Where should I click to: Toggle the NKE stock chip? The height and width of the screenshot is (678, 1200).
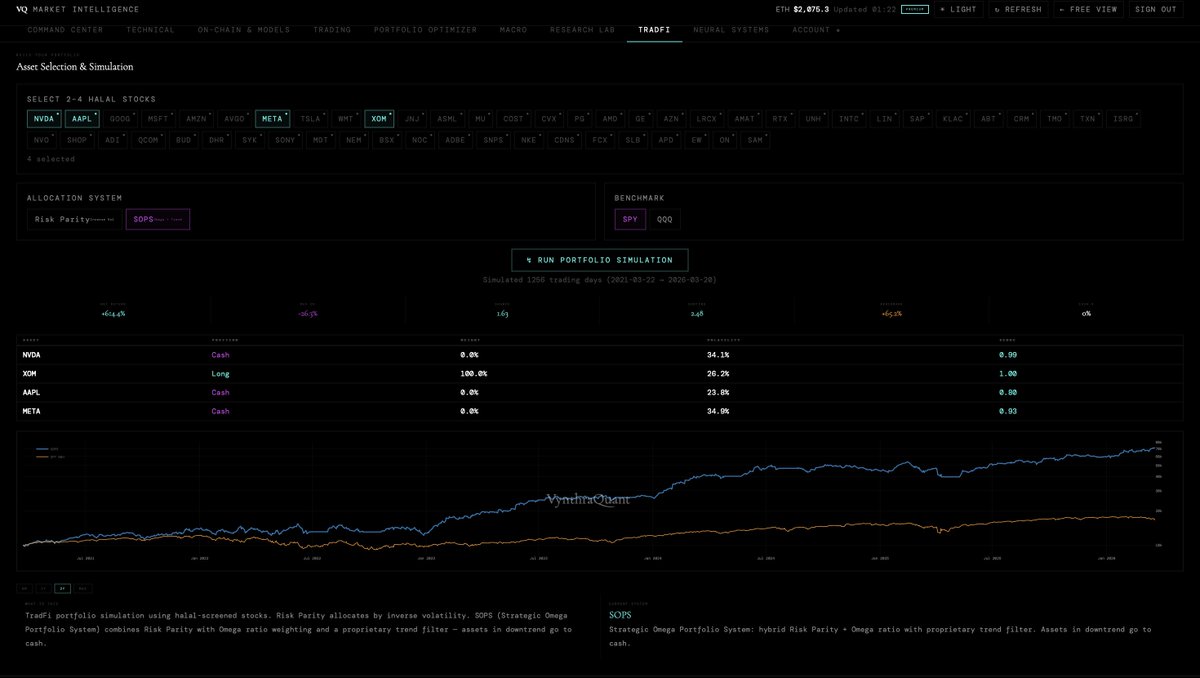point(528,140)
